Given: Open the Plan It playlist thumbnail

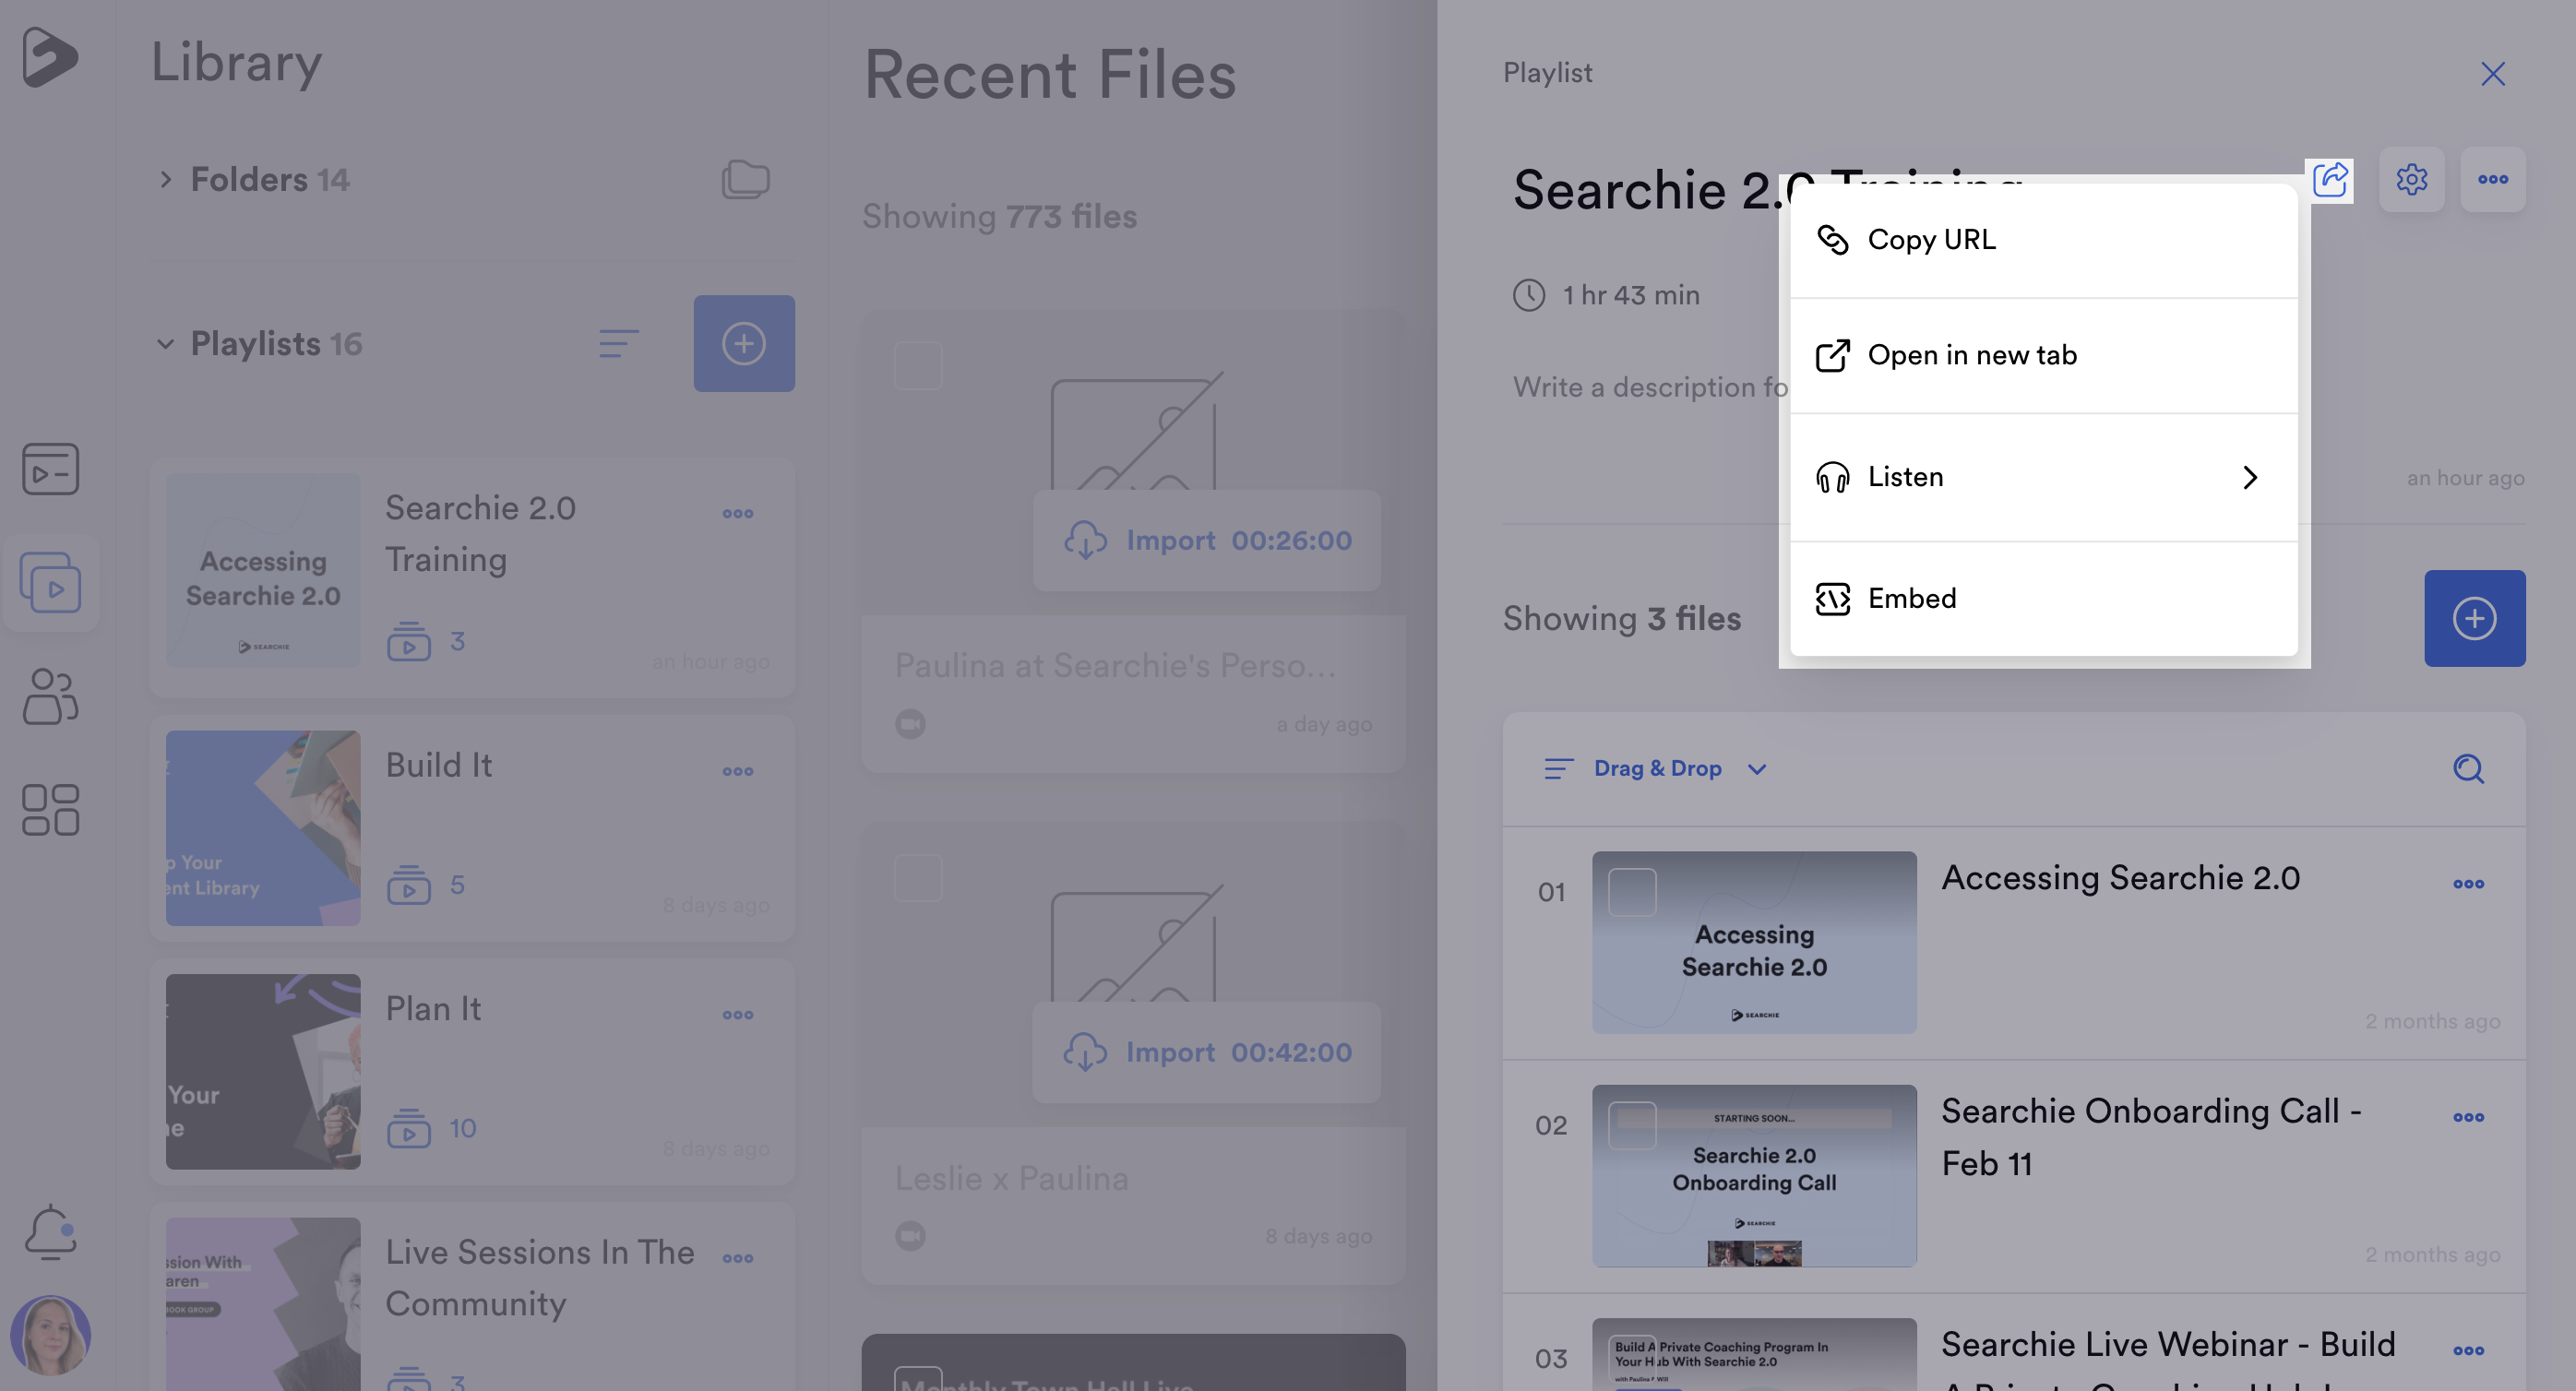Looking at the screenshot, I should tap(263, 1072).
